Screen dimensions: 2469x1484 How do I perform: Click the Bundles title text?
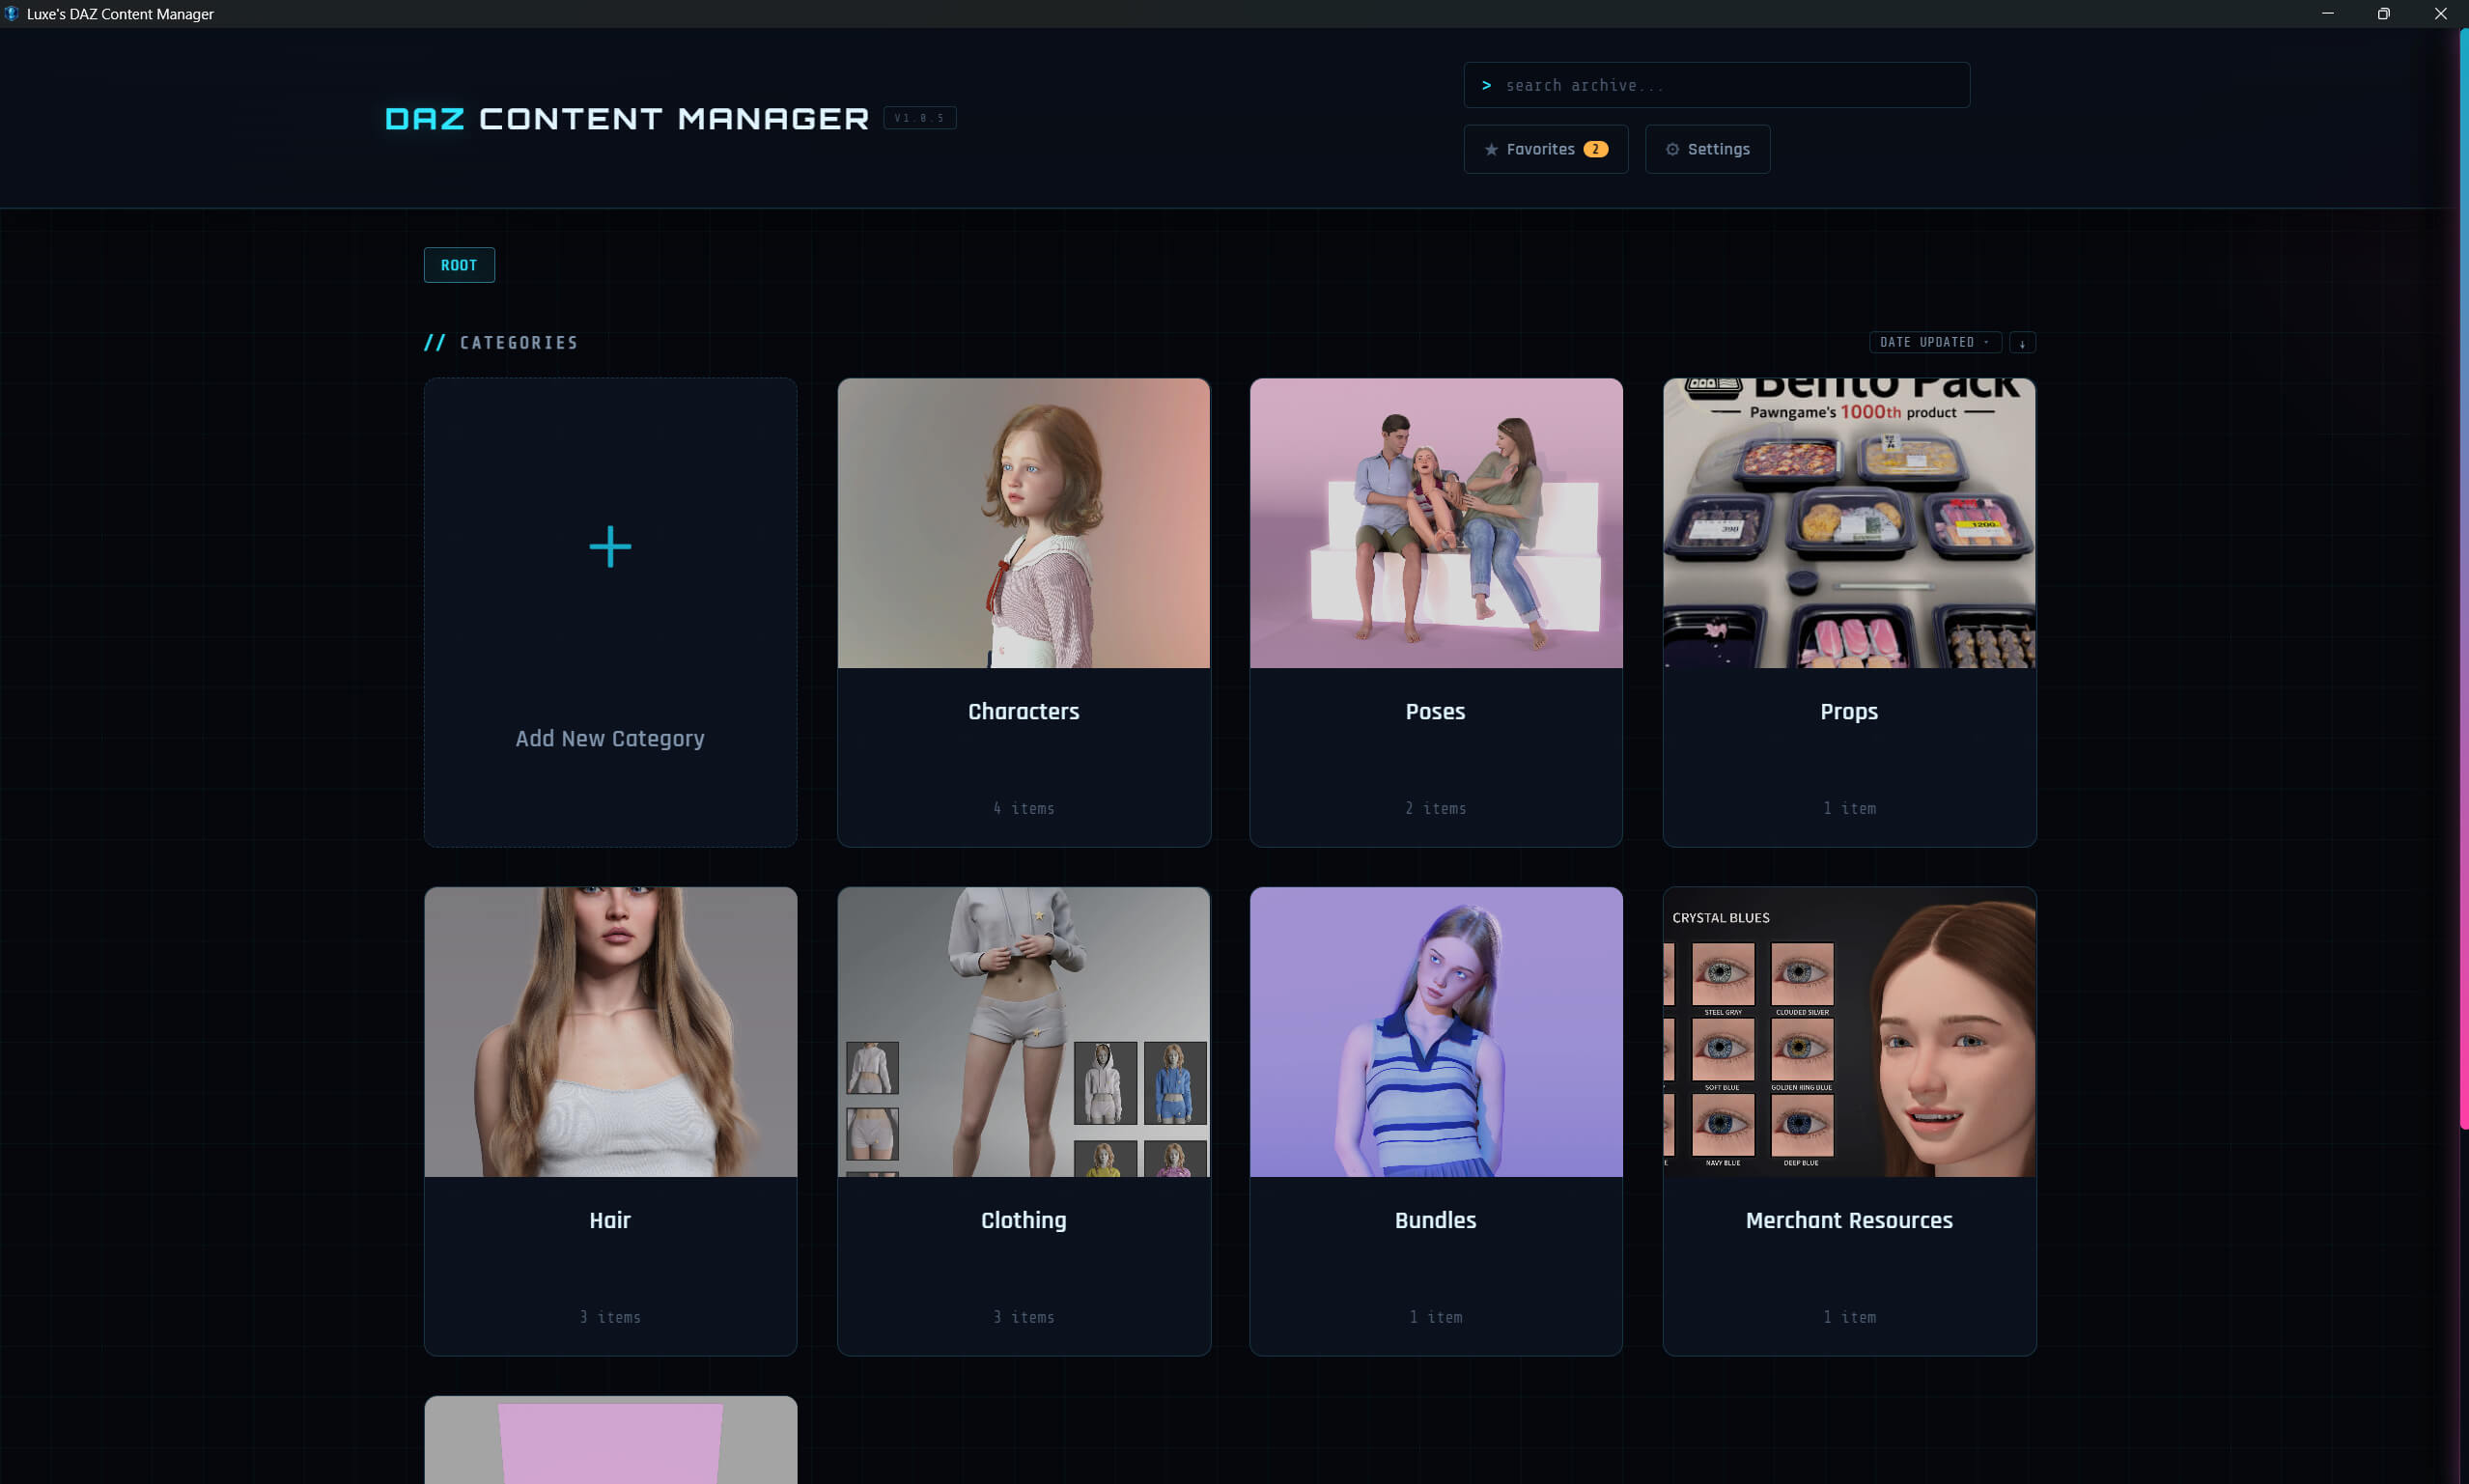coord(1435,1220)
